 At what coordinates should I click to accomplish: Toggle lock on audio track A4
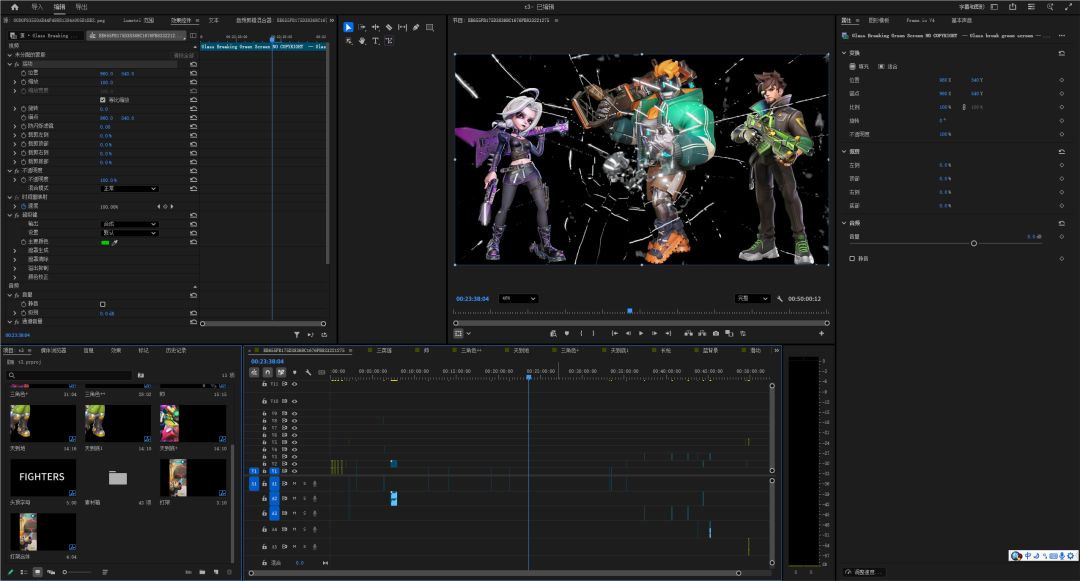(264, 530)
